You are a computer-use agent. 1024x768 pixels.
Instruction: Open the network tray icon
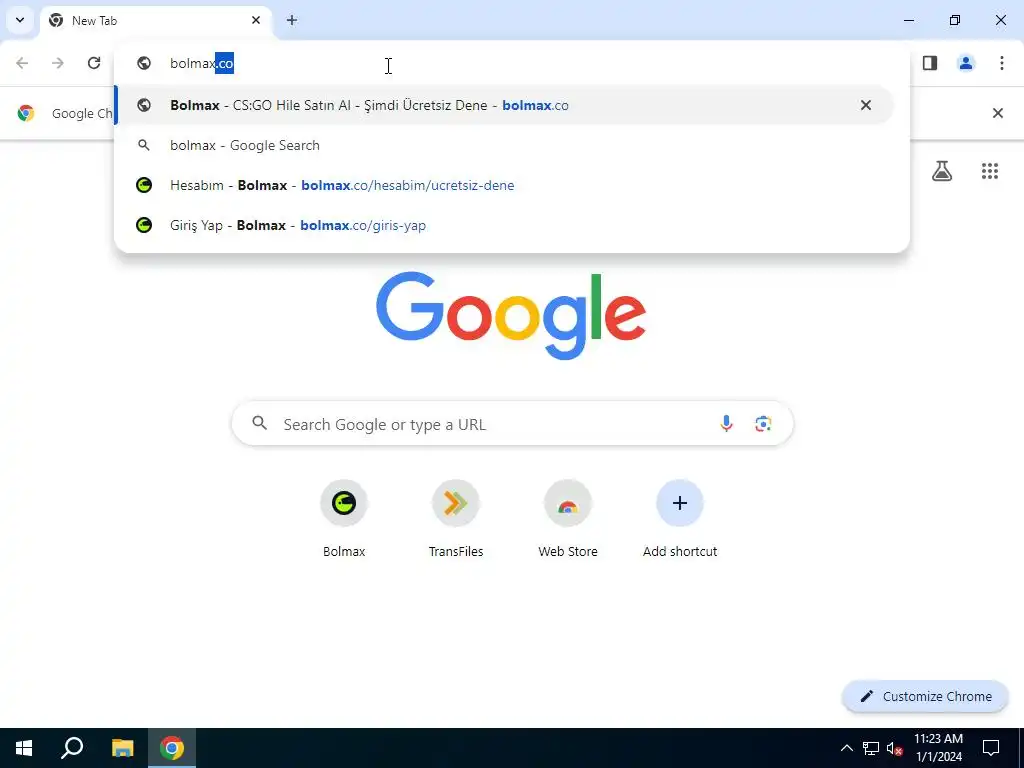click(871, 748)
